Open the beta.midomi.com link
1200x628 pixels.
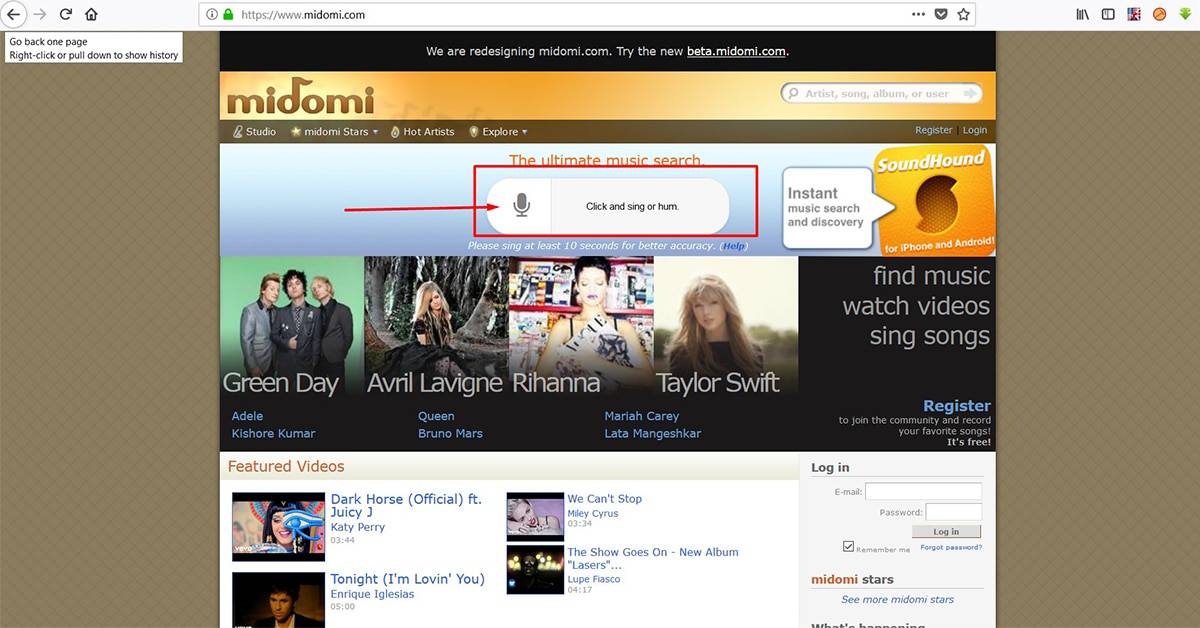[x=736, y=51]
